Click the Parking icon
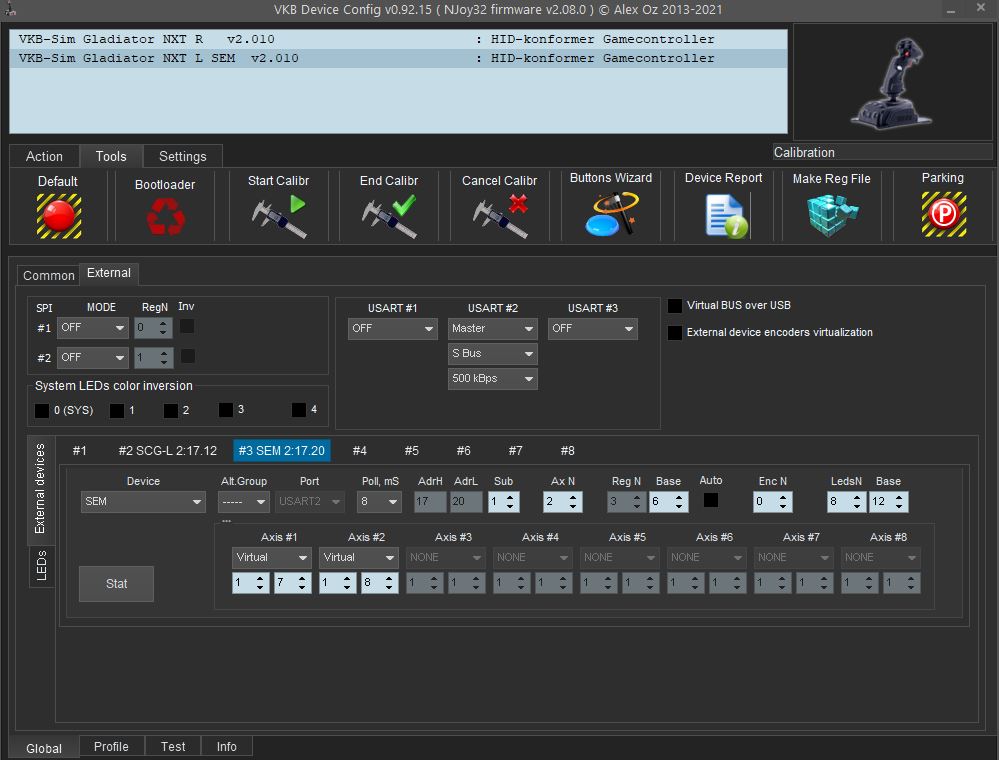This screenshot has height=760, width=999. click(x=943, y=214)
